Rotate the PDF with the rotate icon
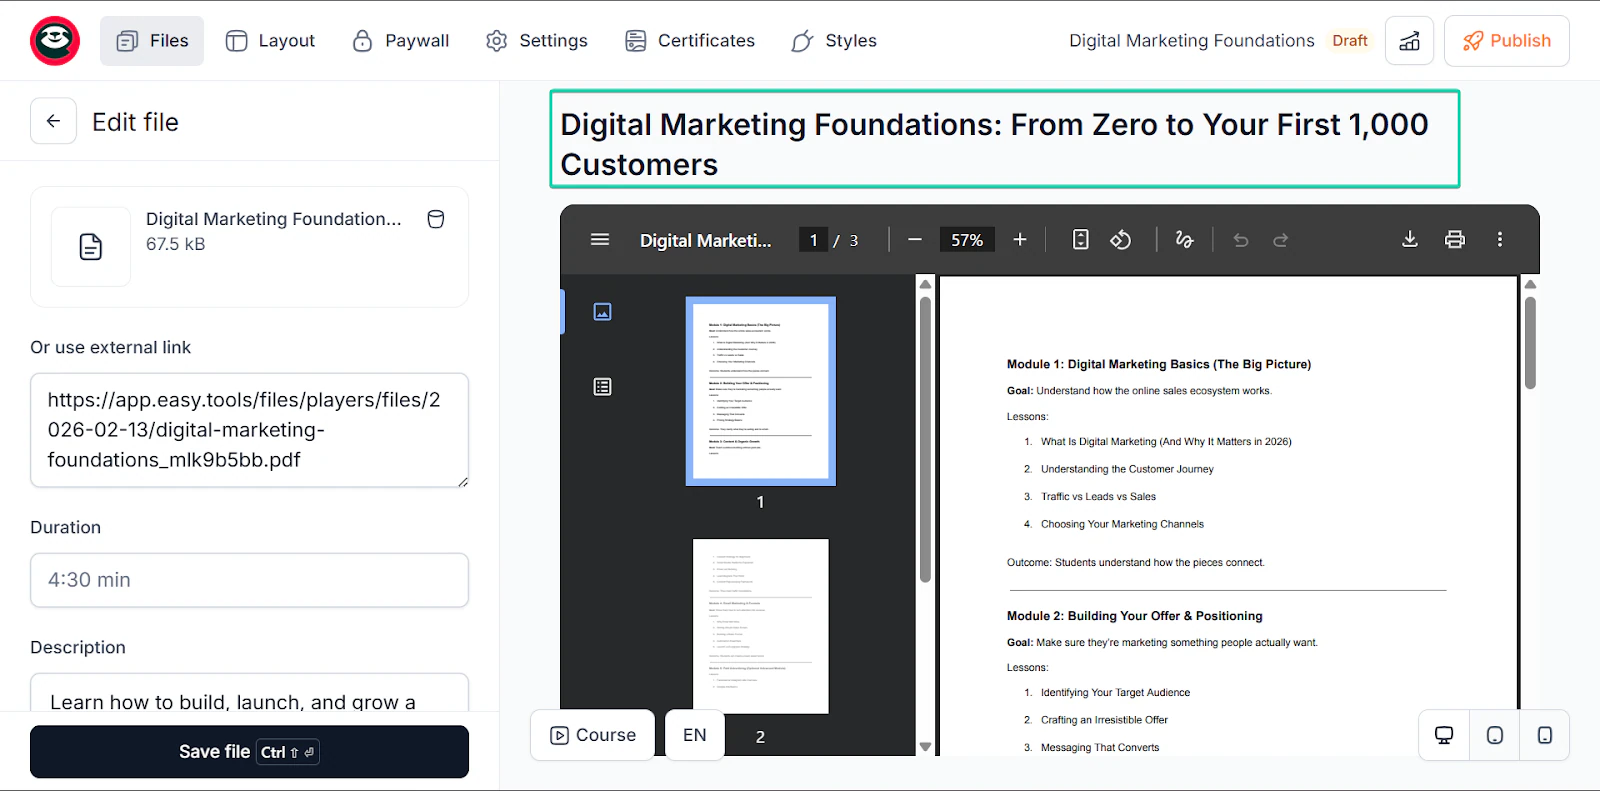 tap(1121, 240)
